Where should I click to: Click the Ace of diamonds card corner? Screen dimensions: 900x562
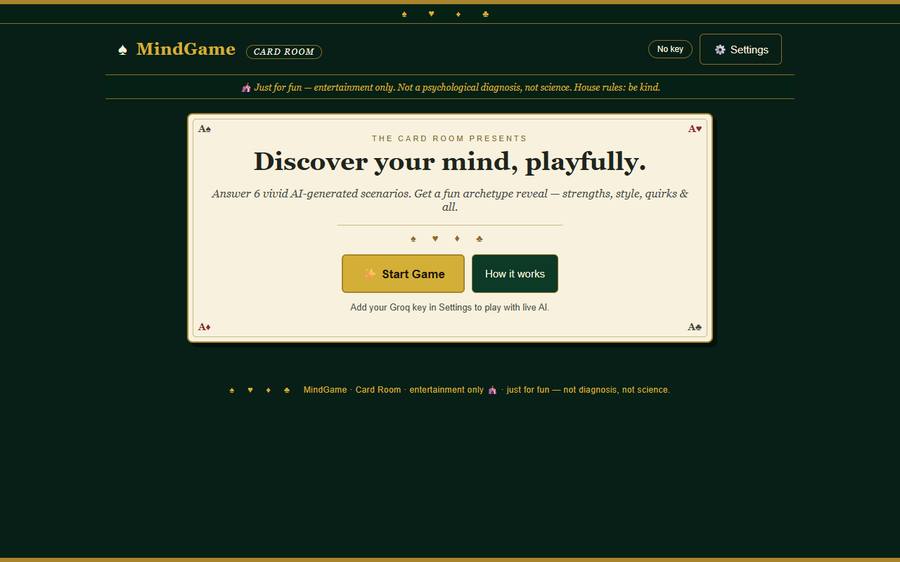204,327
